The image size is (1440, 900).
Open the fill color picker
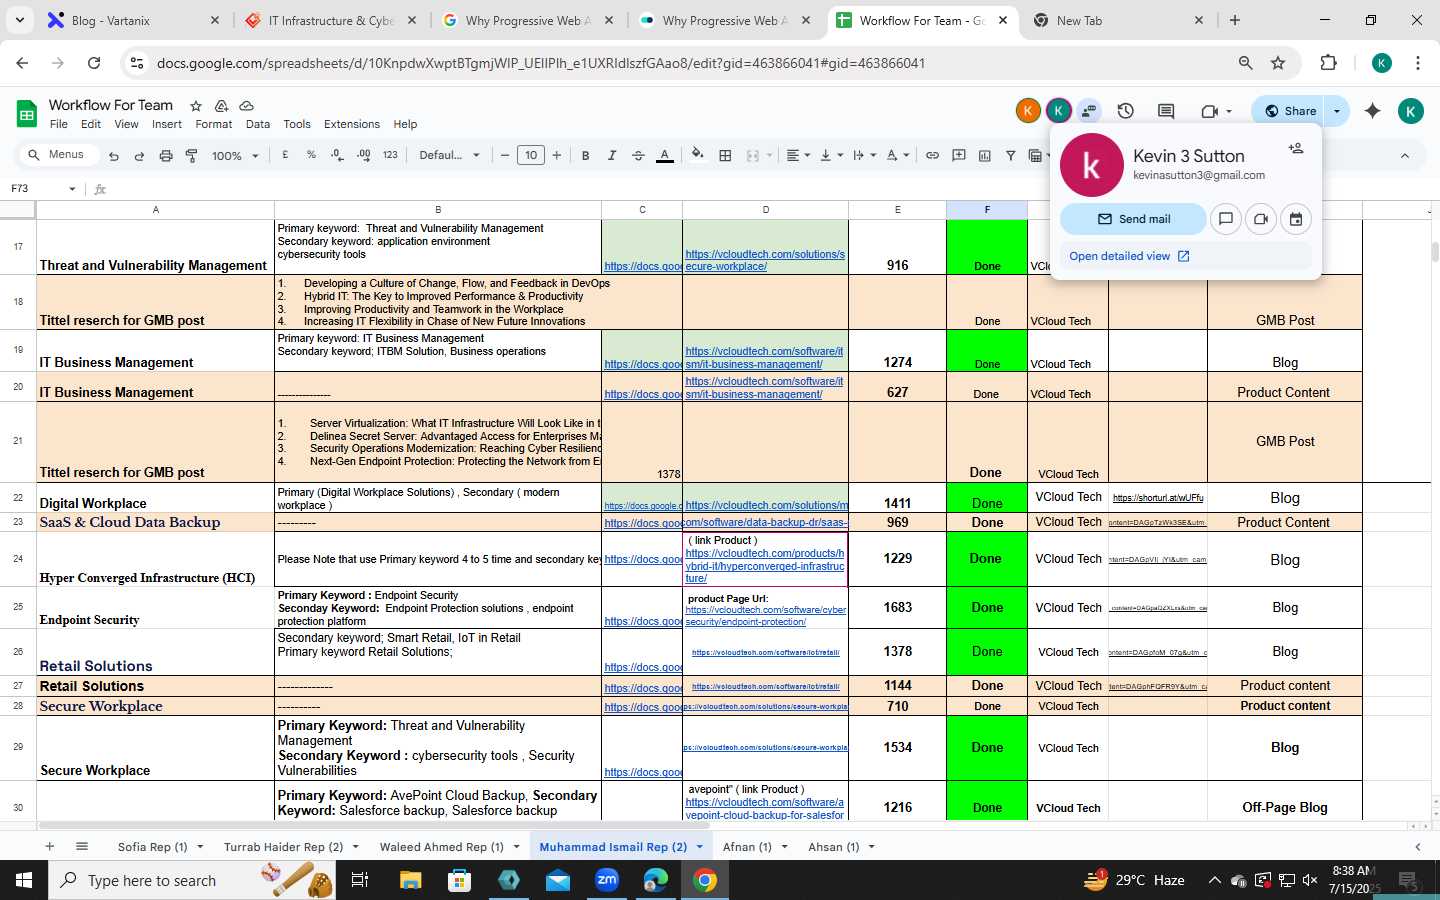pyautogui.click(x=698, y=155)
